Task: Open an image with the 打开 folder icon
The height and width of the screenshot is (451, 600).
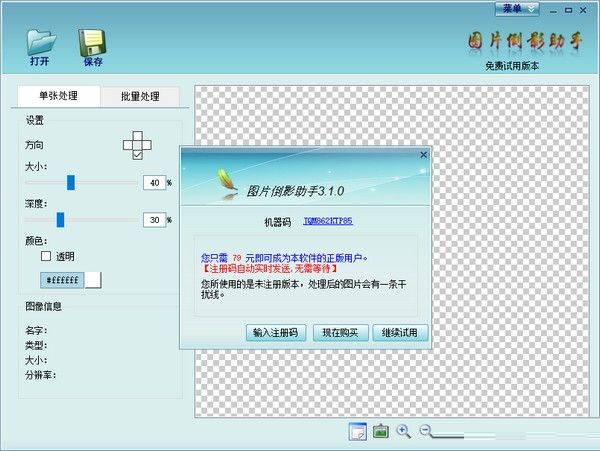Action: click(41, 47)
